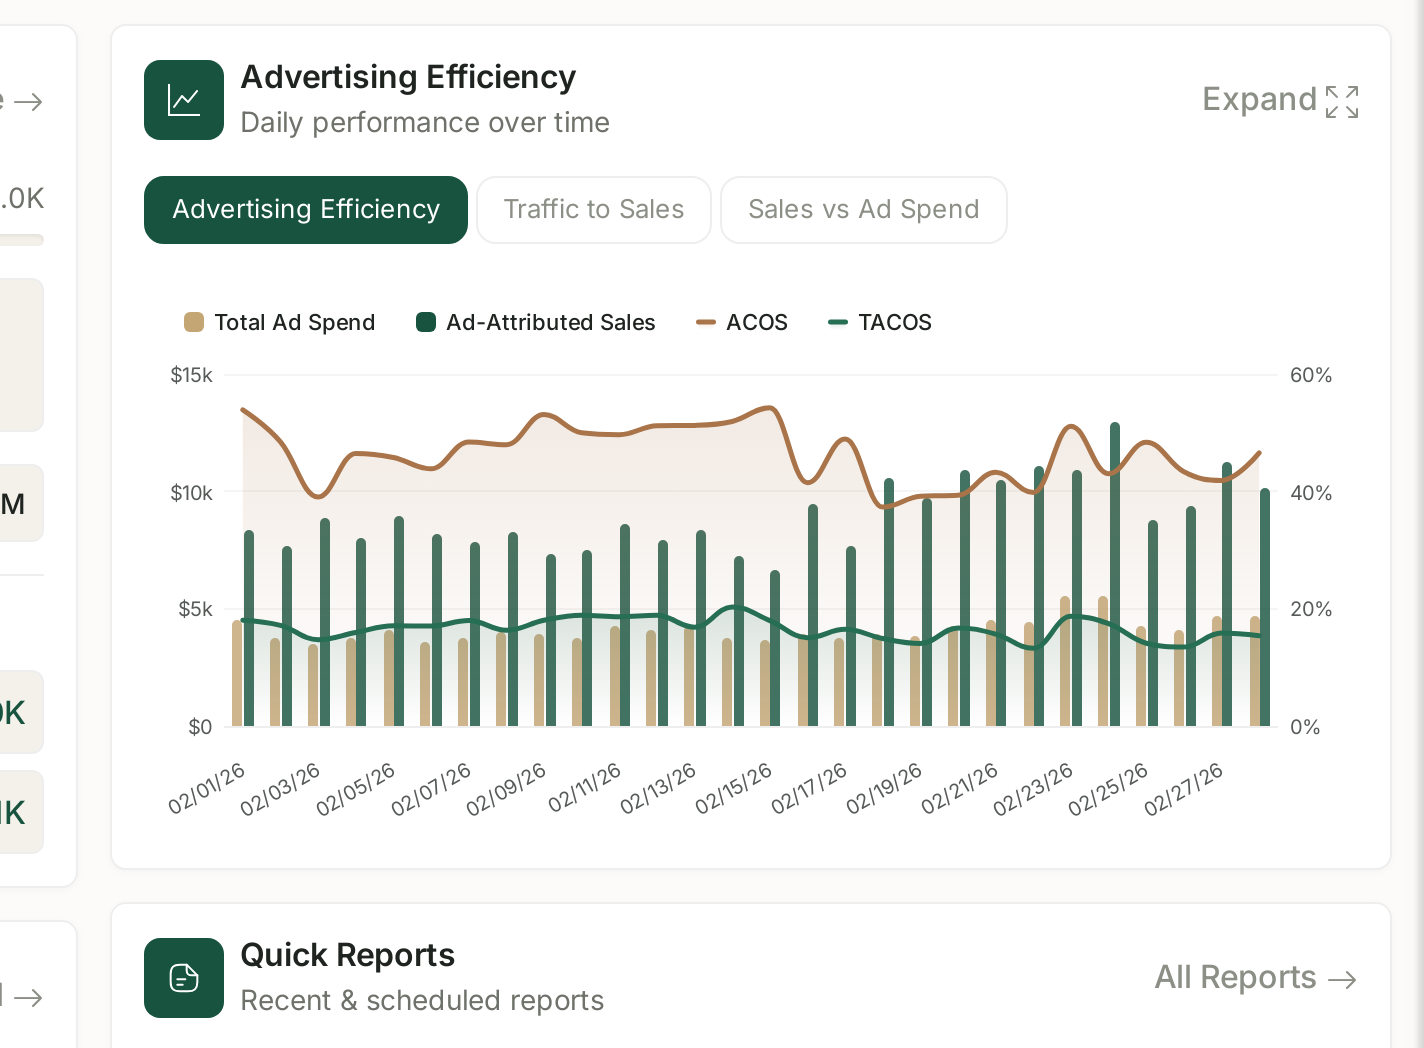
Task: Click the 02/27/26 date axis label
Action: point(1184,789)
